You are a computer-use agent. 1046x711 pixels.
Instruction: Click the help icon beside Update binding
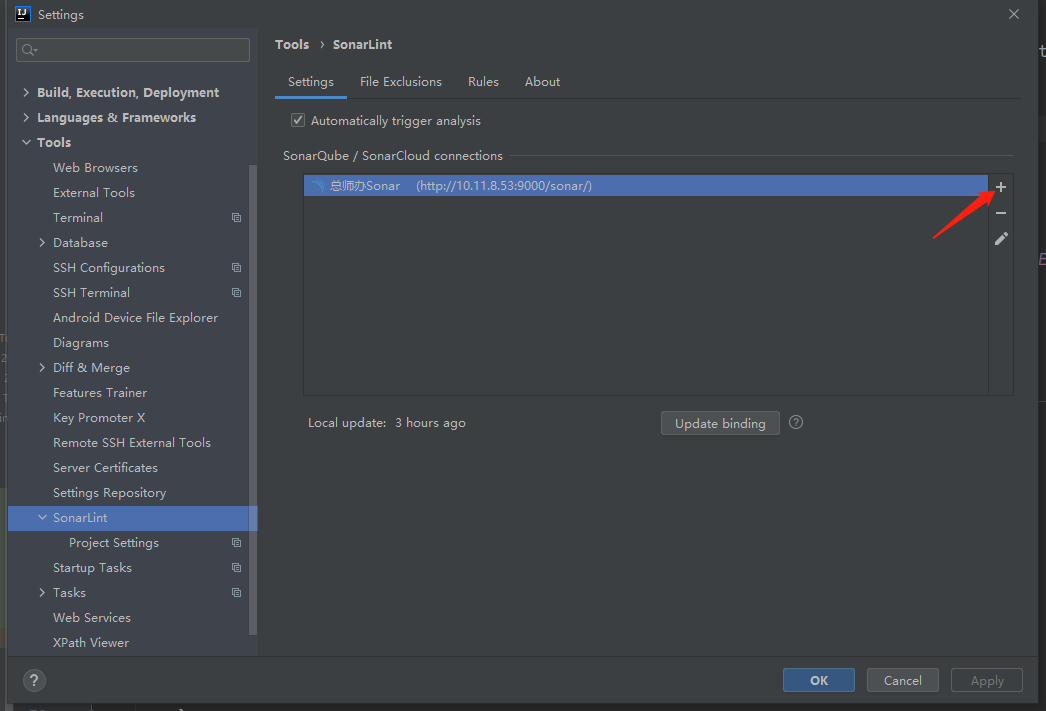pos(796,422)
